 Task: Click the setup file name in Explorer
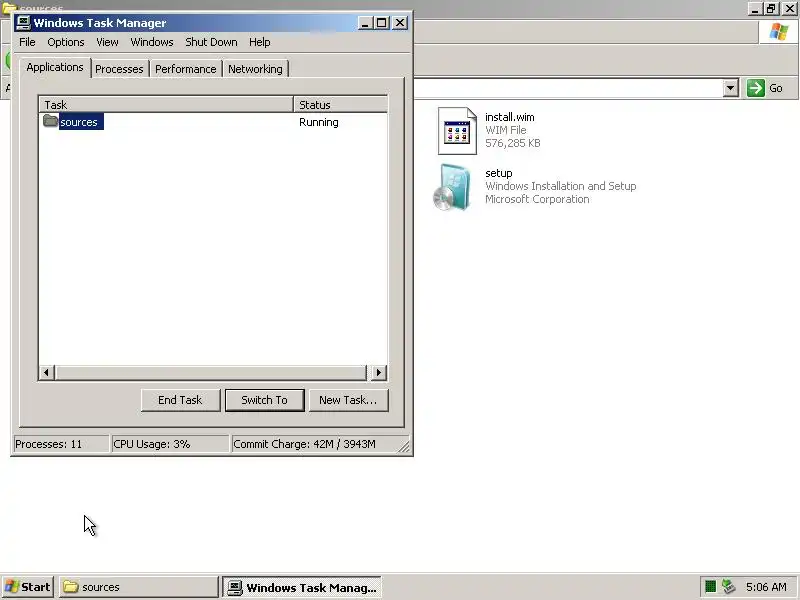click(x=498, y=173)
